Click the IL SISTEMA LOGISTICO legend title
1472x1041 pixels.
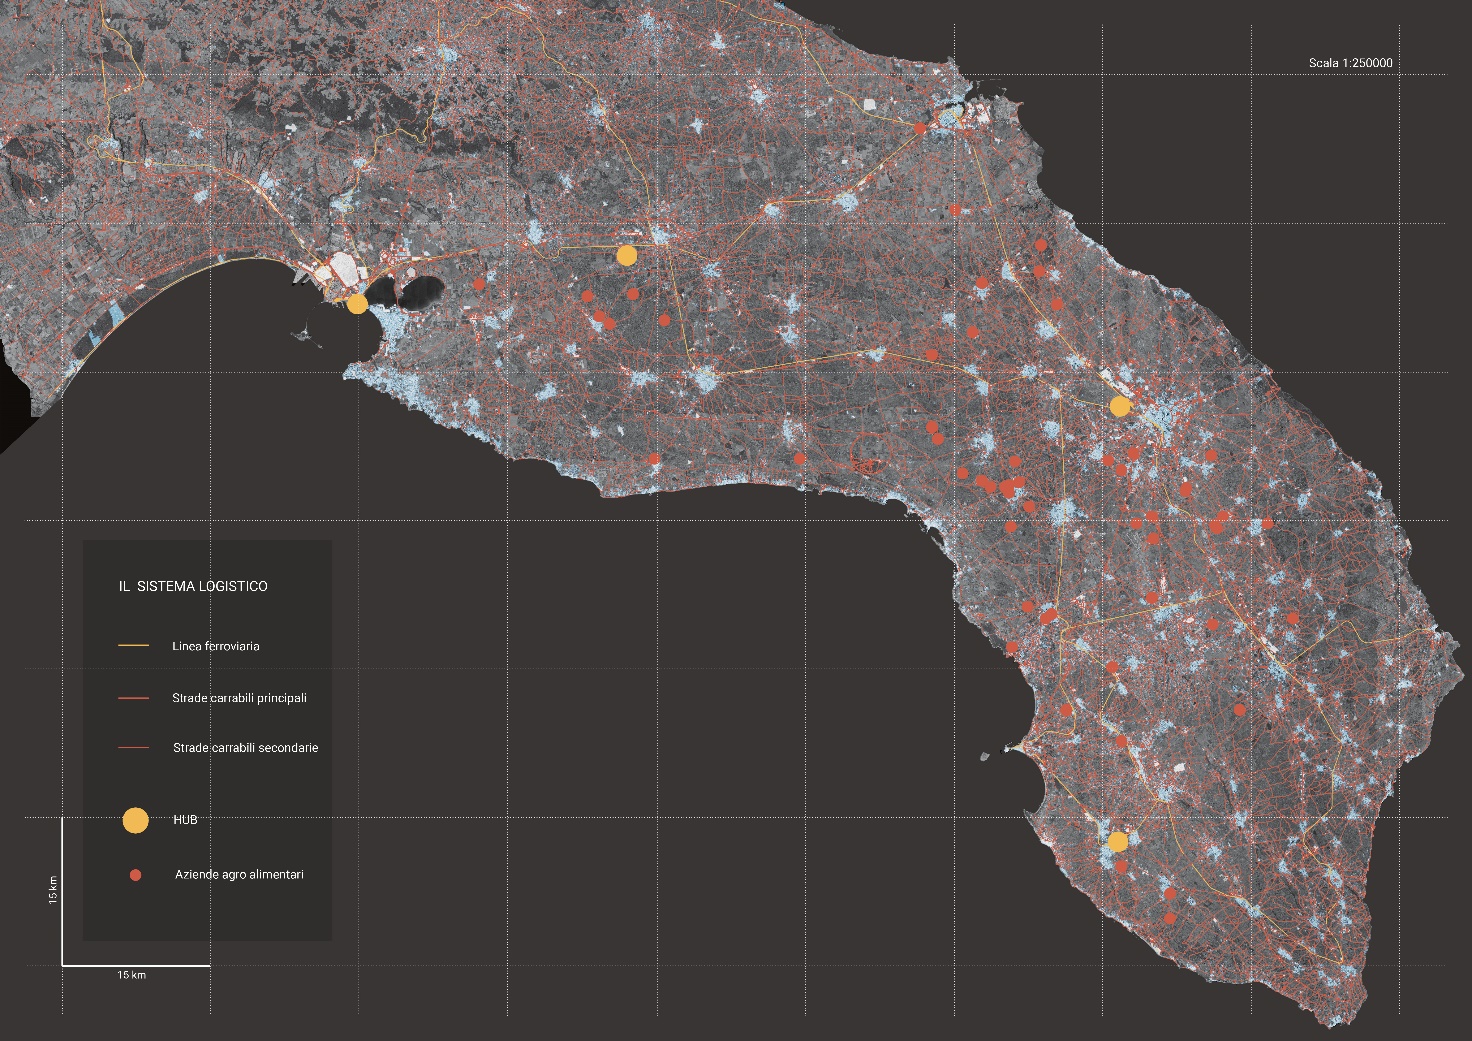(x=193, y=586)
